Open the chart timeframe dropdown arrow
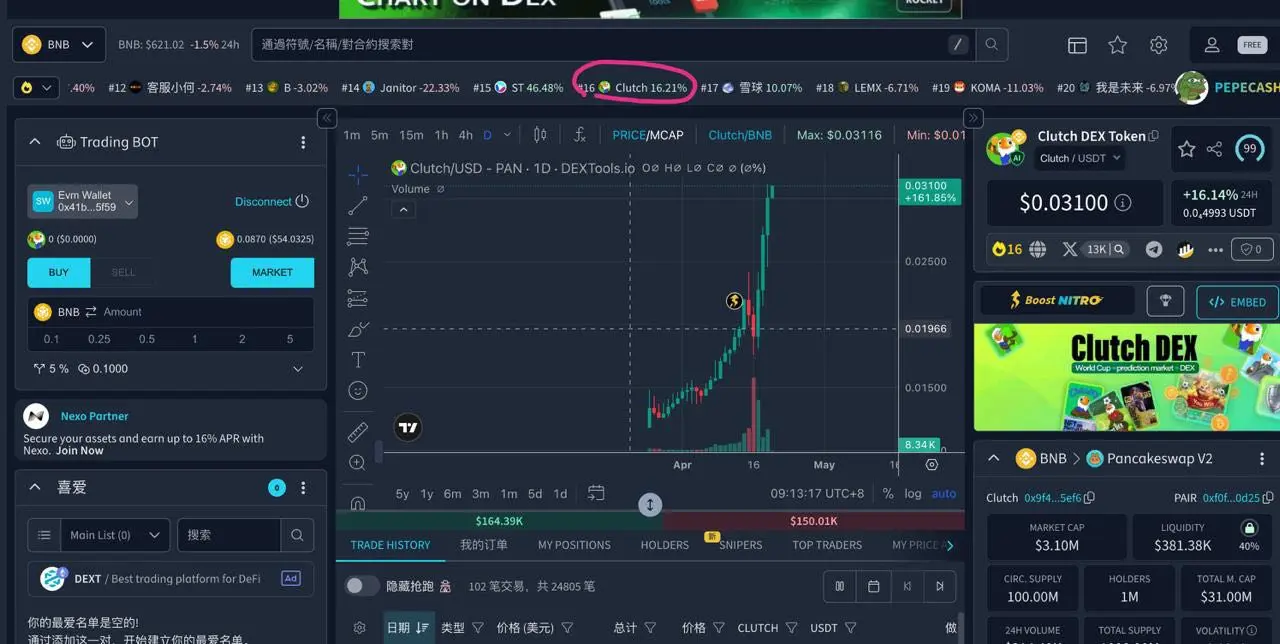Image resolution: width=1280 pixels, height=644 pixels. (x=507, y=135)
